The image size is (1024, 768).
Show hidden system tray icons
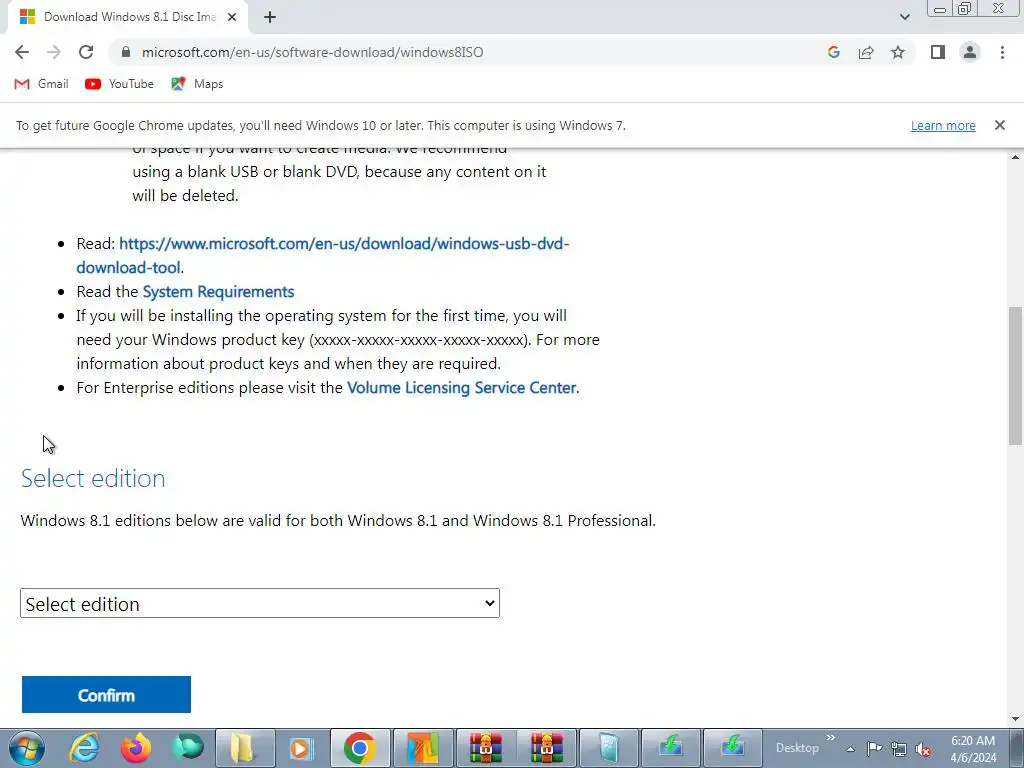pos(850,749)
